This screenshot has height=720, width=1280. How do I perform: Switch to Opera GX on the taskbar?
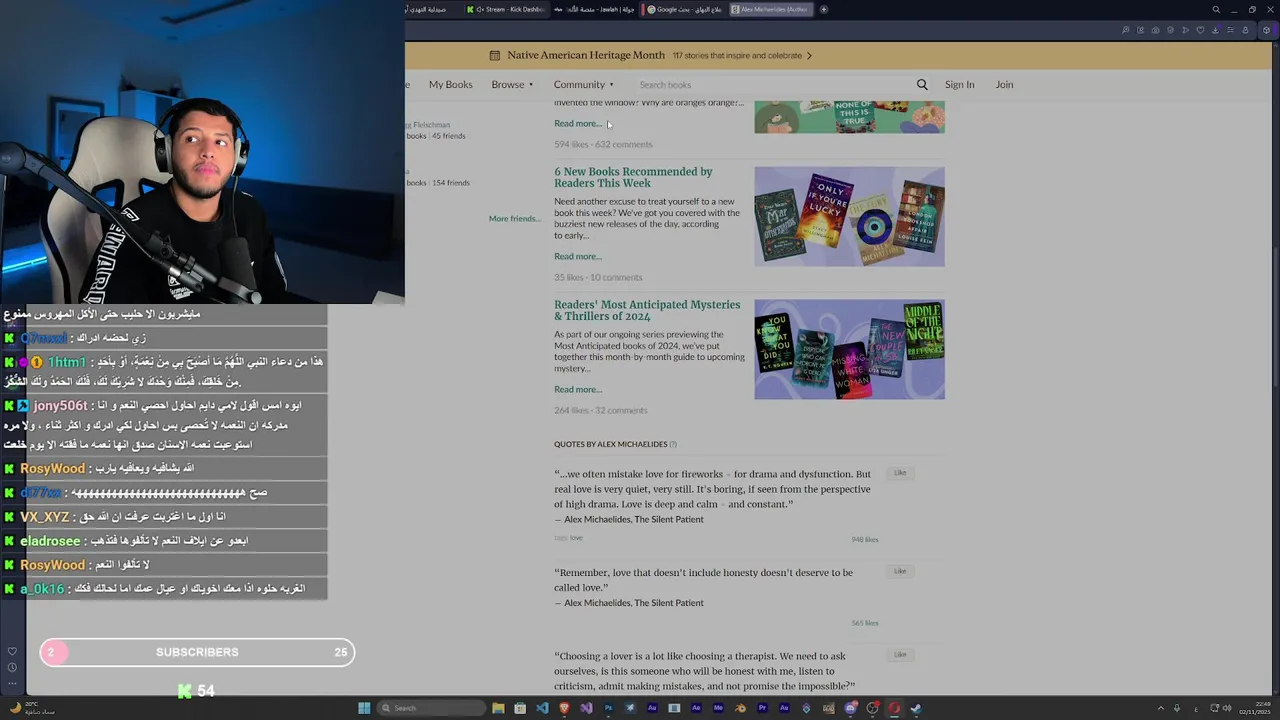tap(894, 708)
